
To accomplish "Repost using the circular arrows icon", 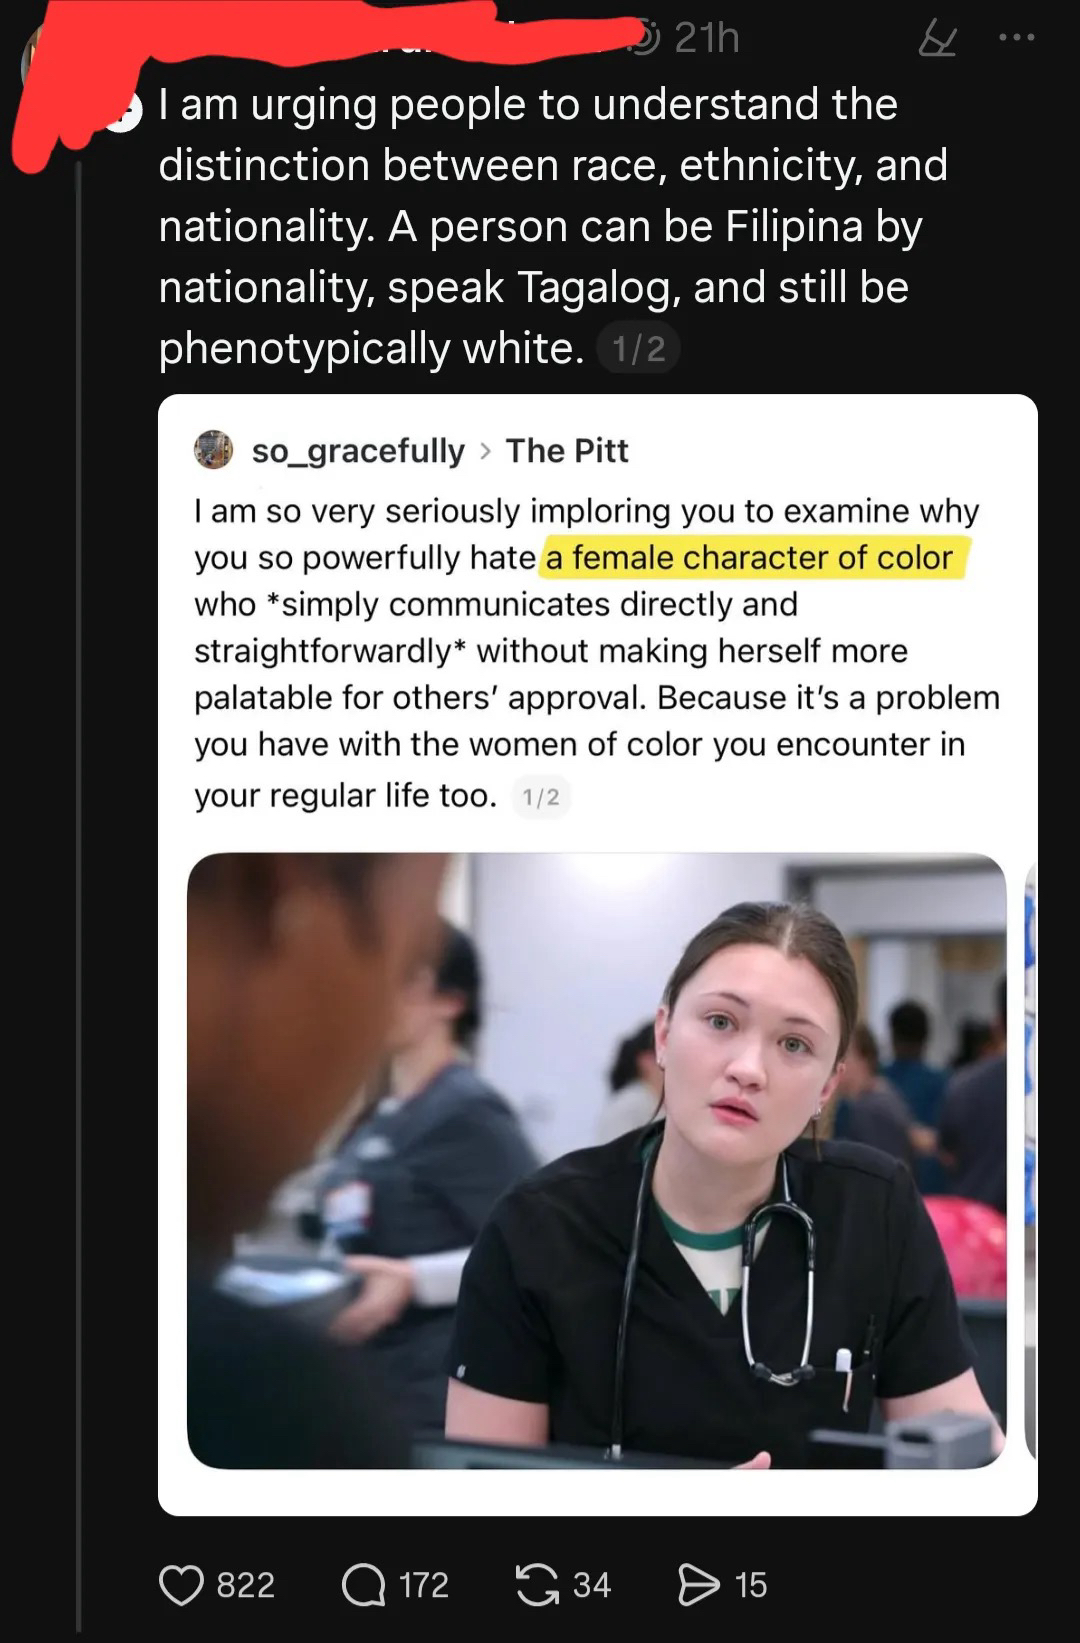I will pos(537,1585).
